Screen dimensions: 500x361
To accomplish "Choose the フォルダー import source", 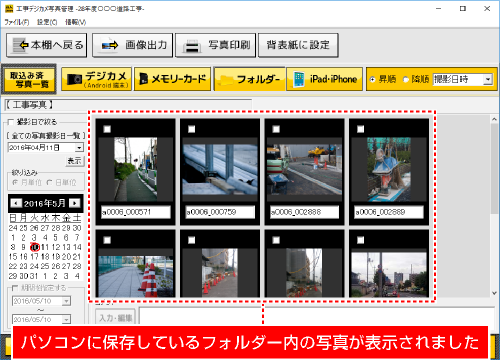I will click(249, 79).
